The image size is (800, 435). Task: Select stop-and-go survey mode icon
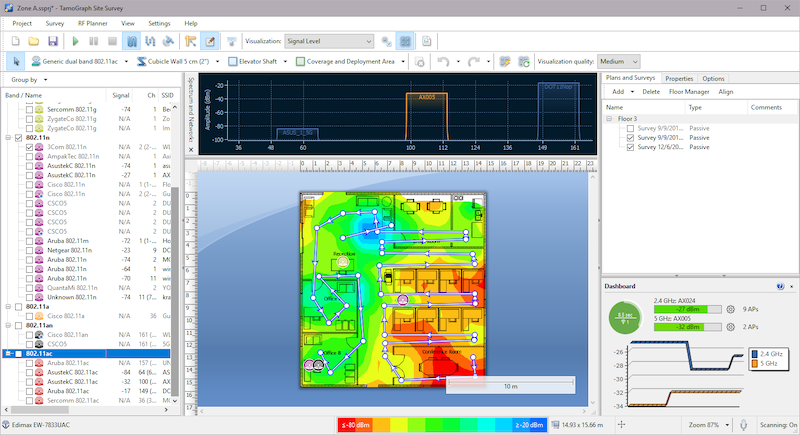point(150,41)
